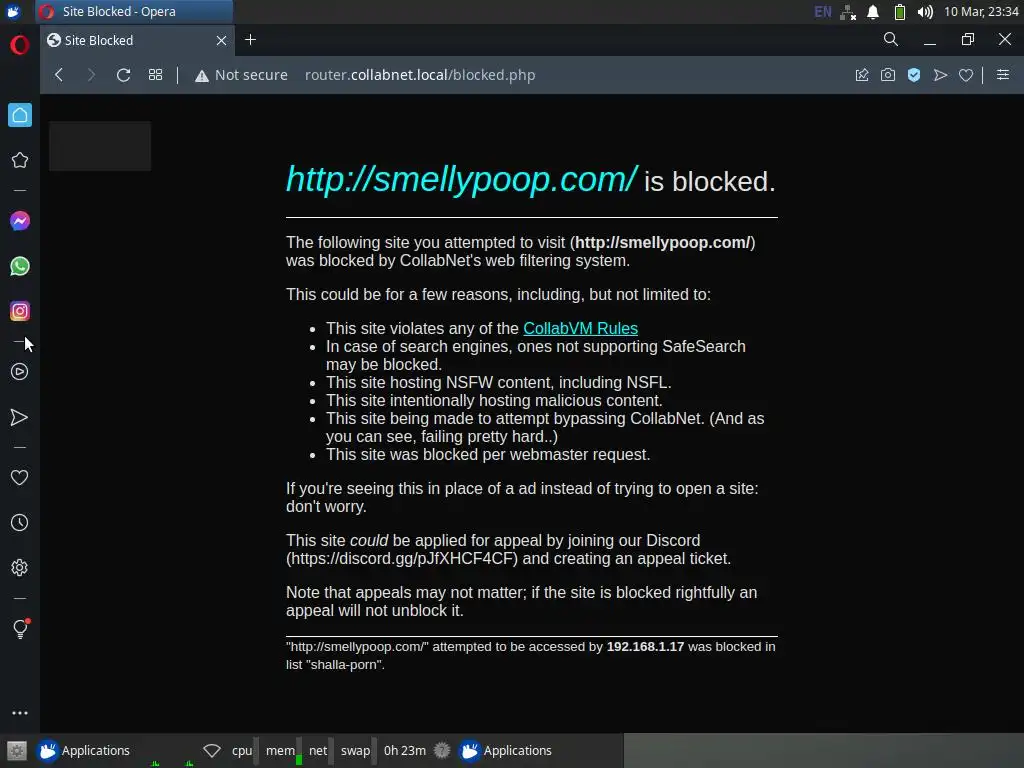Image resolution: width=1024 pixels, height=768 pixels.
Task: Go to Opera home/start page icon
Action: [x=20, y=115]
